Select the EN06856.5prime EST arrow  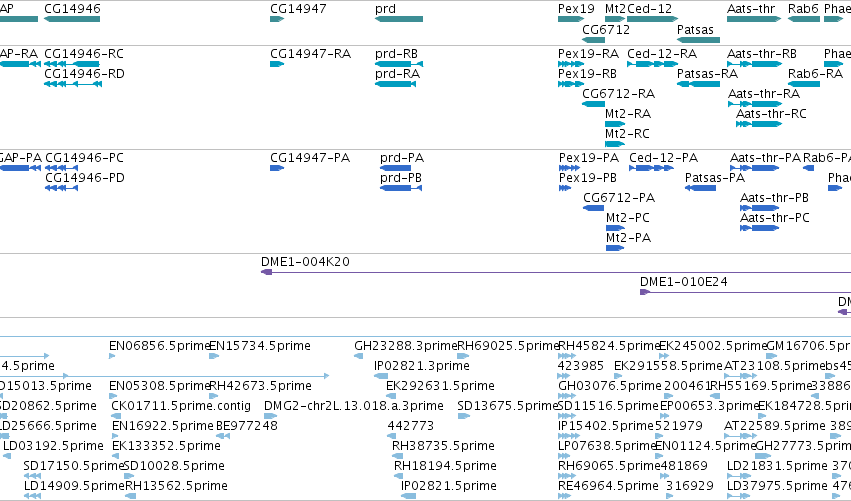[112, 356]
